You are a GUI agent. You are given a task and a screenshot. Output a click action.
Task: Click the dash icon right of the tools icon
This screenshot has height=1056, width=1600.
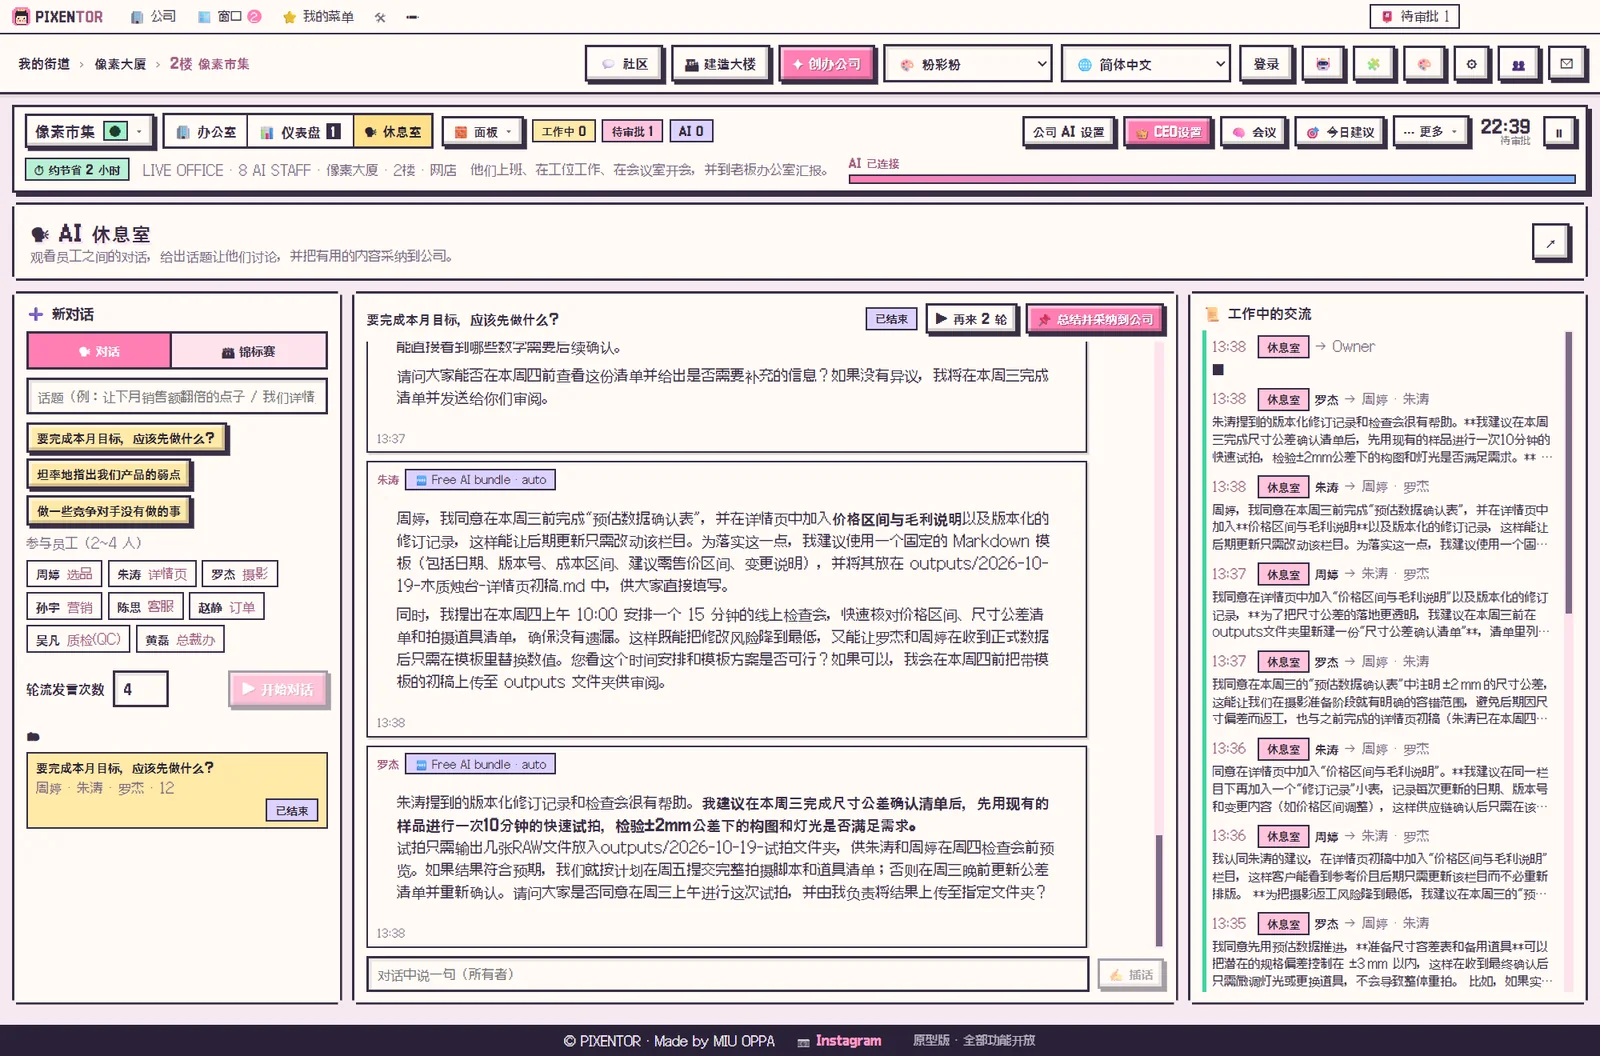[412, 17]
